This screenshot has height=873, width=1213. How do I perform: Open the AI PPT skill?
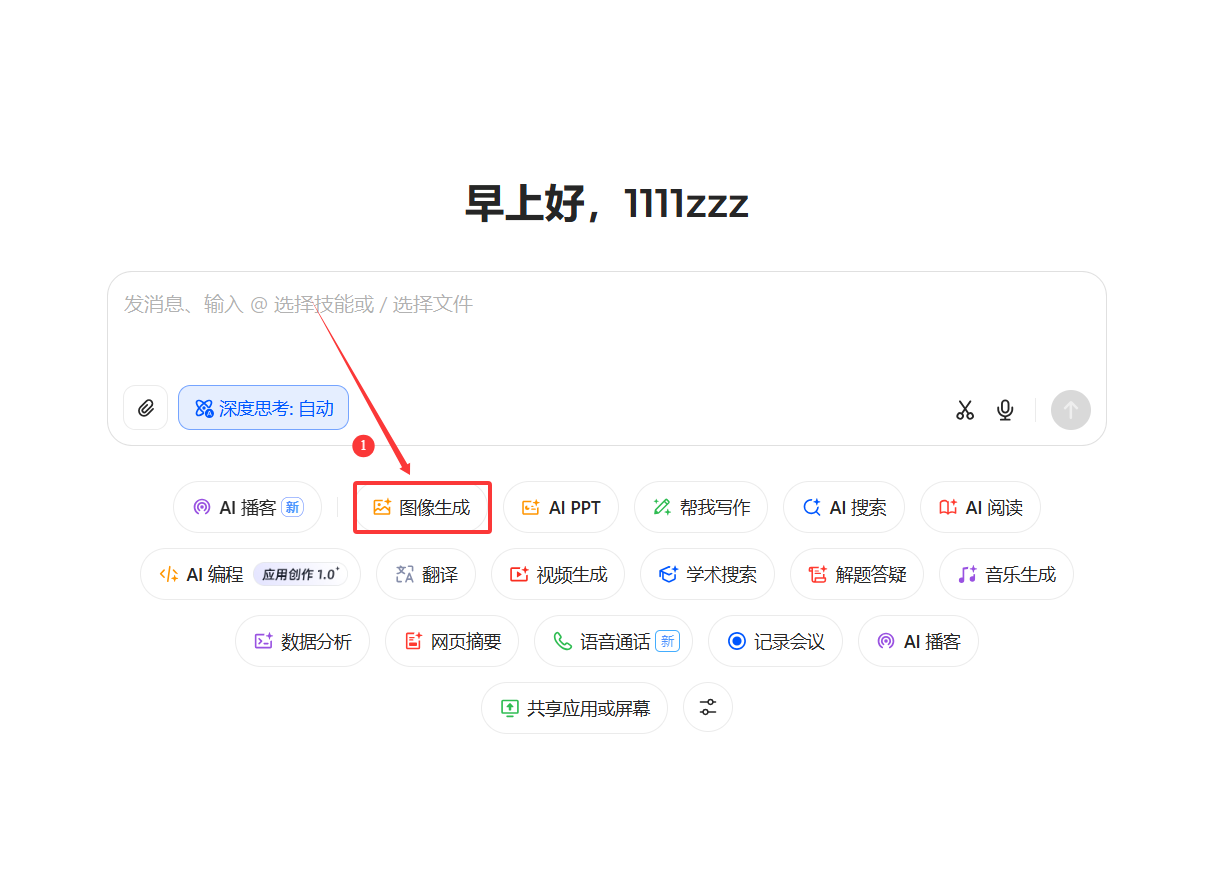click(x=561, y=507)
